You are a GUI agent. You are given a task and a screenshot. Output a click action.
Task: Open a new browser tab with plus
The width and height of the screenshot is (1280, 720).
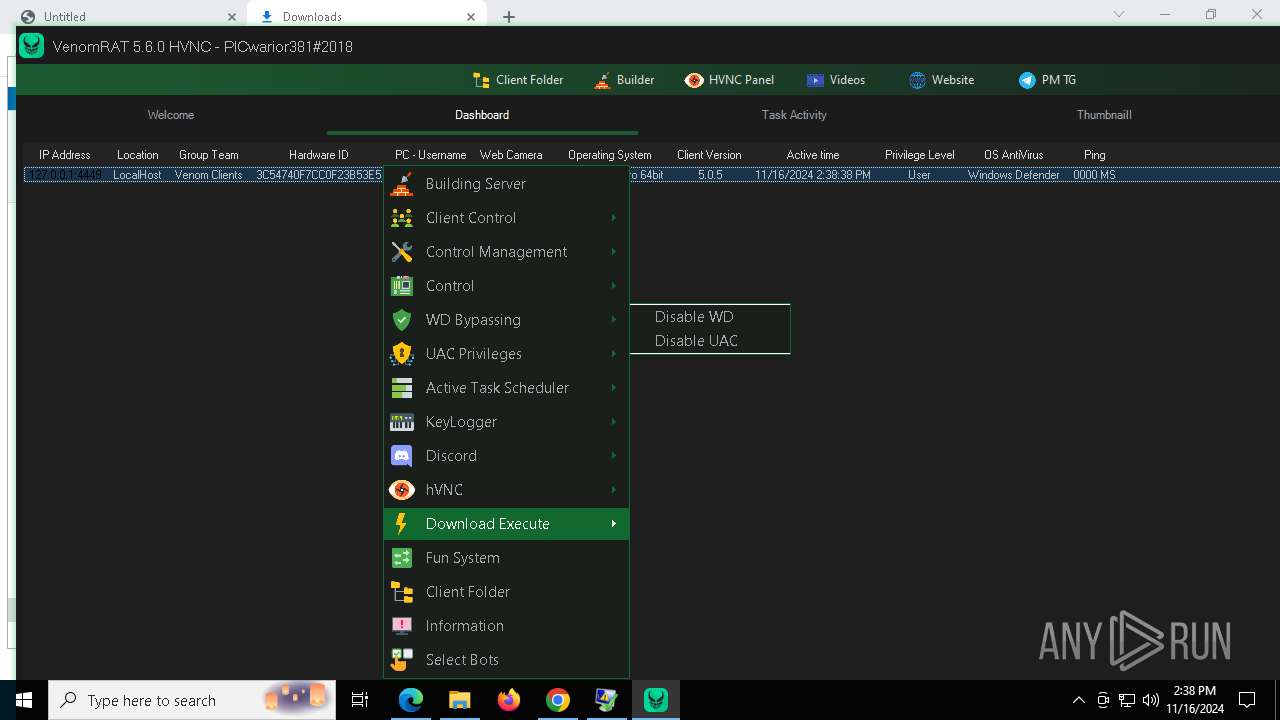(x=509, y=17)
